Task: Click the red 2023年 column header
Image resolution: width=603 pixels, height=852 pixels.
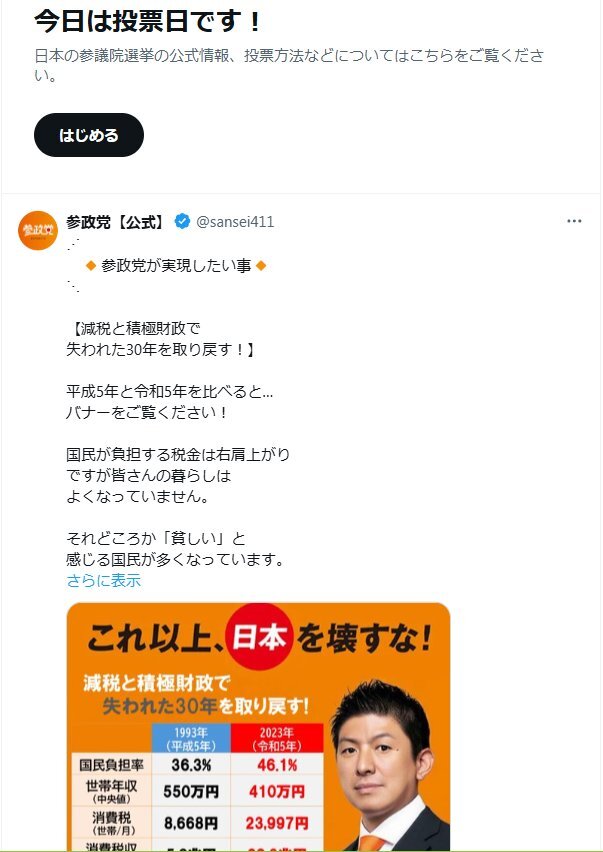Action: click(277, 738)
